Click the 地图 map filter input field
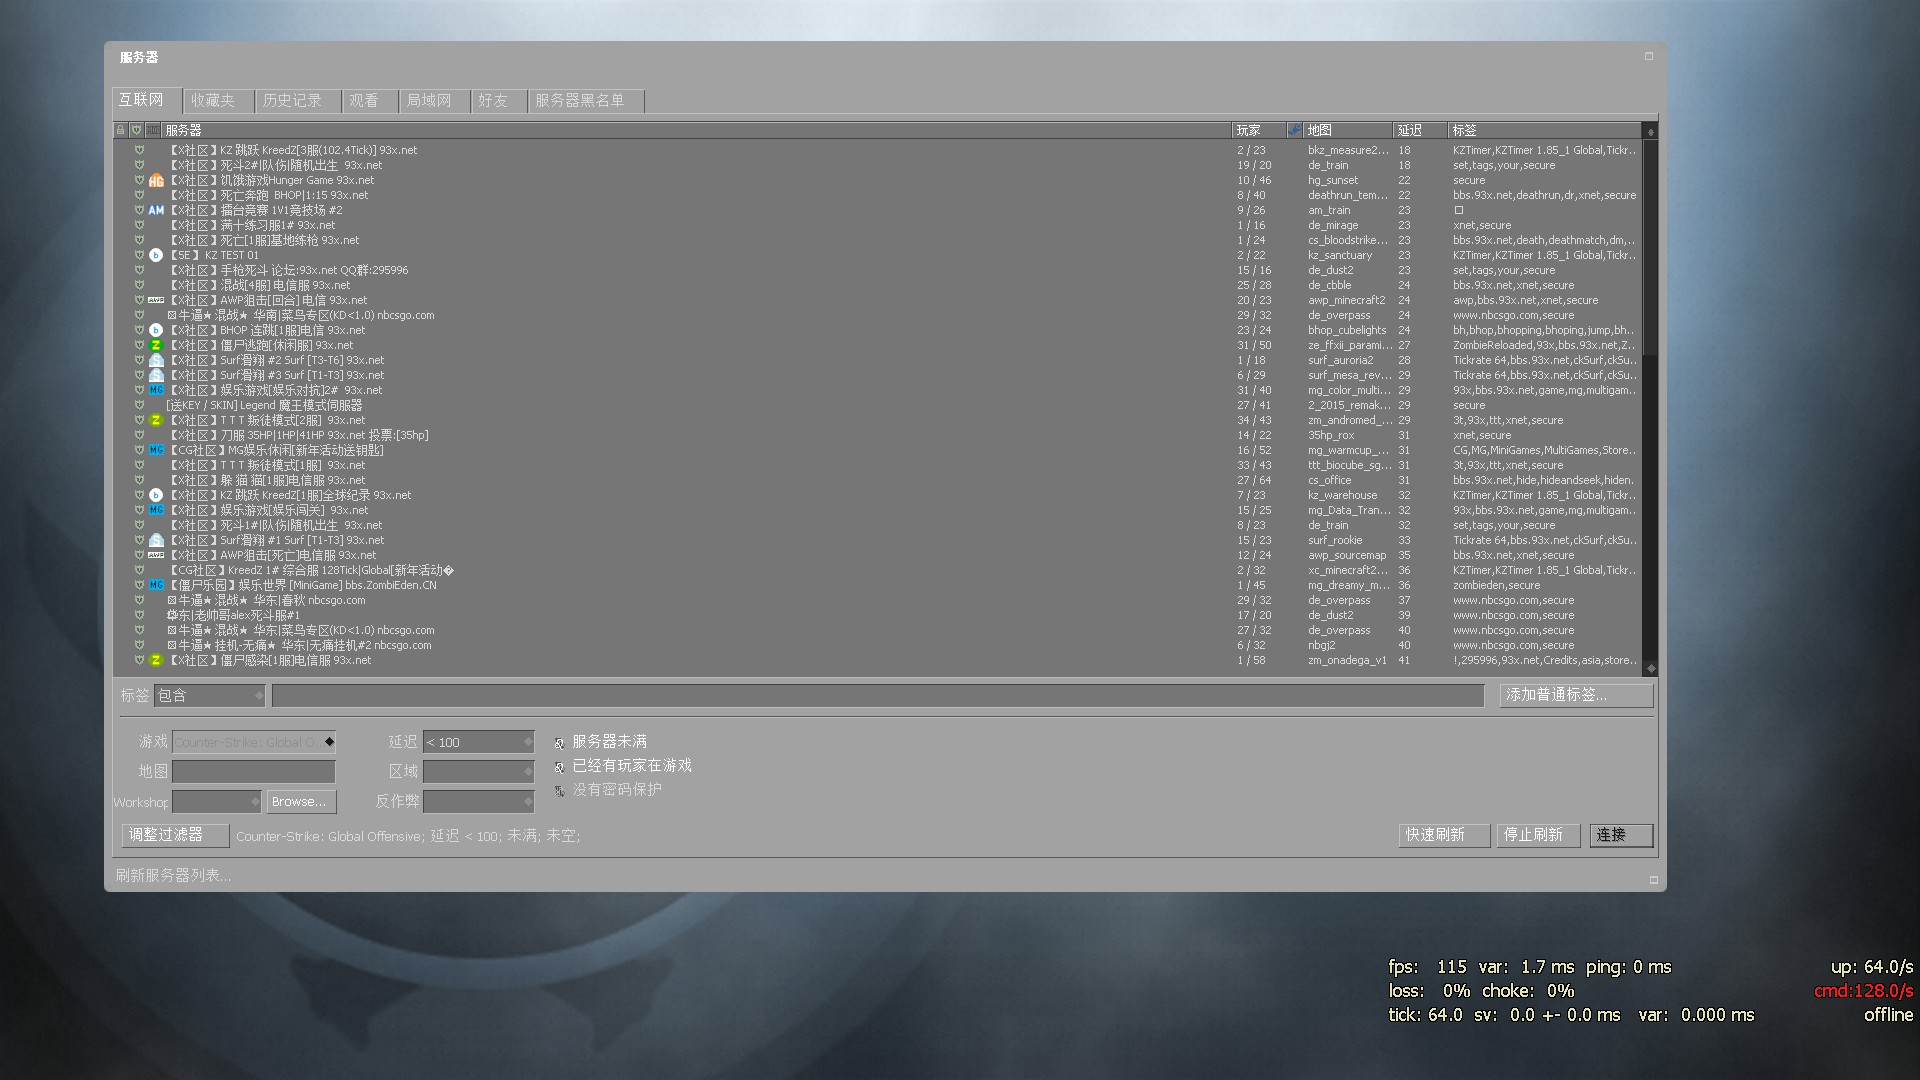This screenshot has width=1920, height=1080. [x=254, y=771]
